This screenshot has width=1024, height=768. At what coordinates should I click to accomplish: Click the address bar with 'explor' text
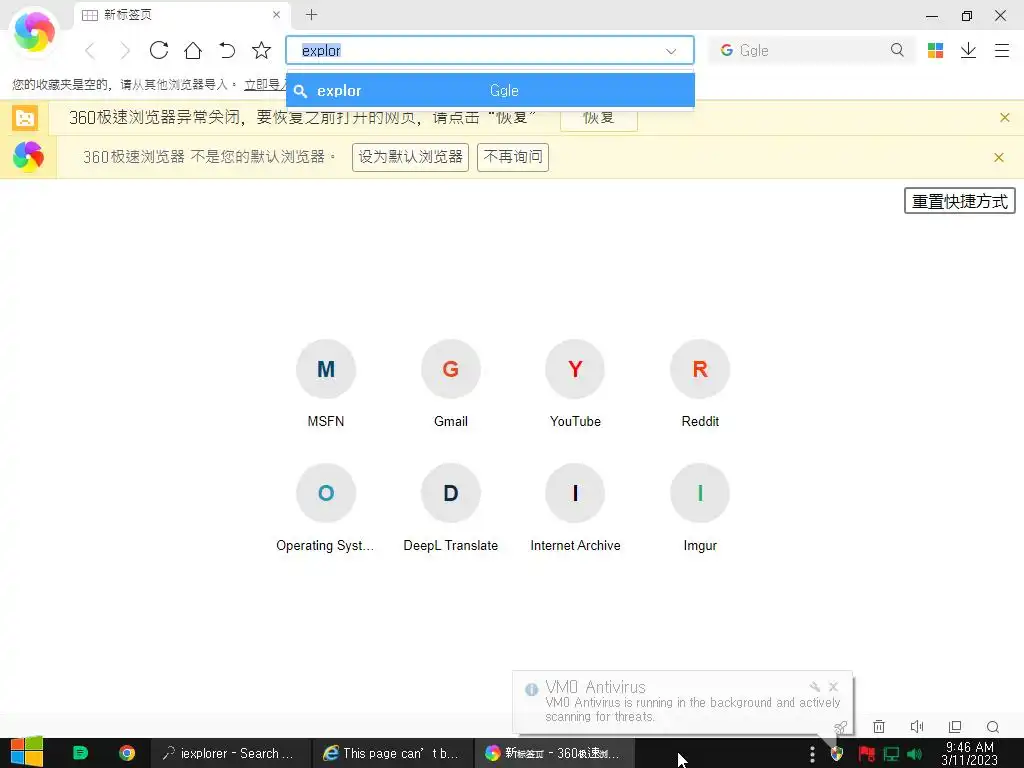pyautogui.click(x=490, y=50)
